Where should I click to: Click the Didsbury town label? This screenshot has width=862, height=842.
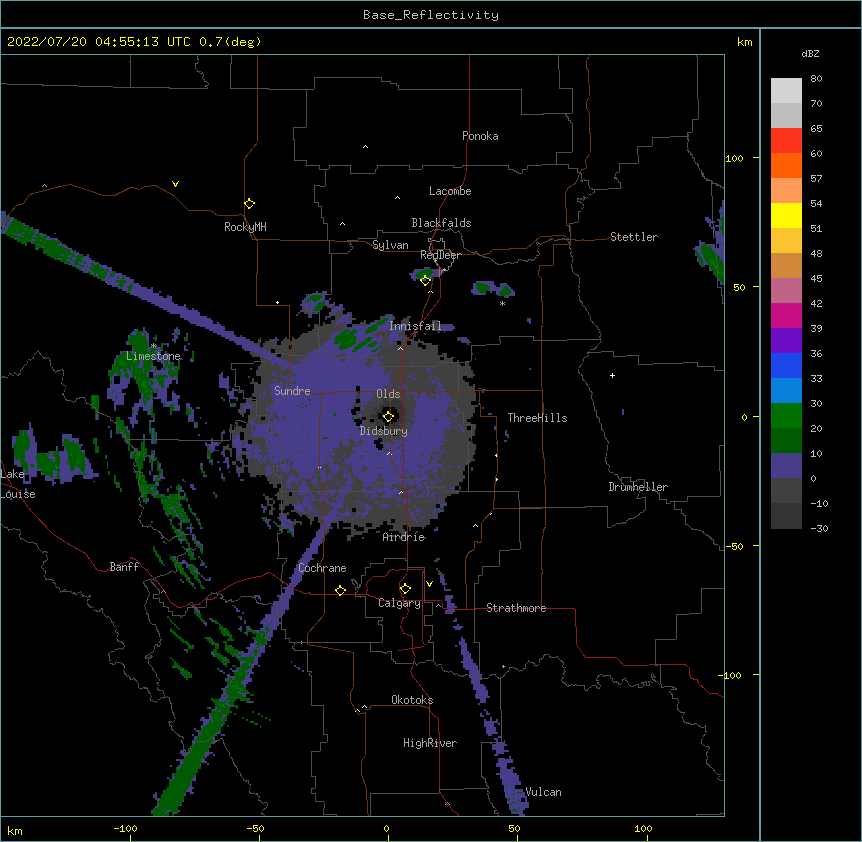click(384, 431)
